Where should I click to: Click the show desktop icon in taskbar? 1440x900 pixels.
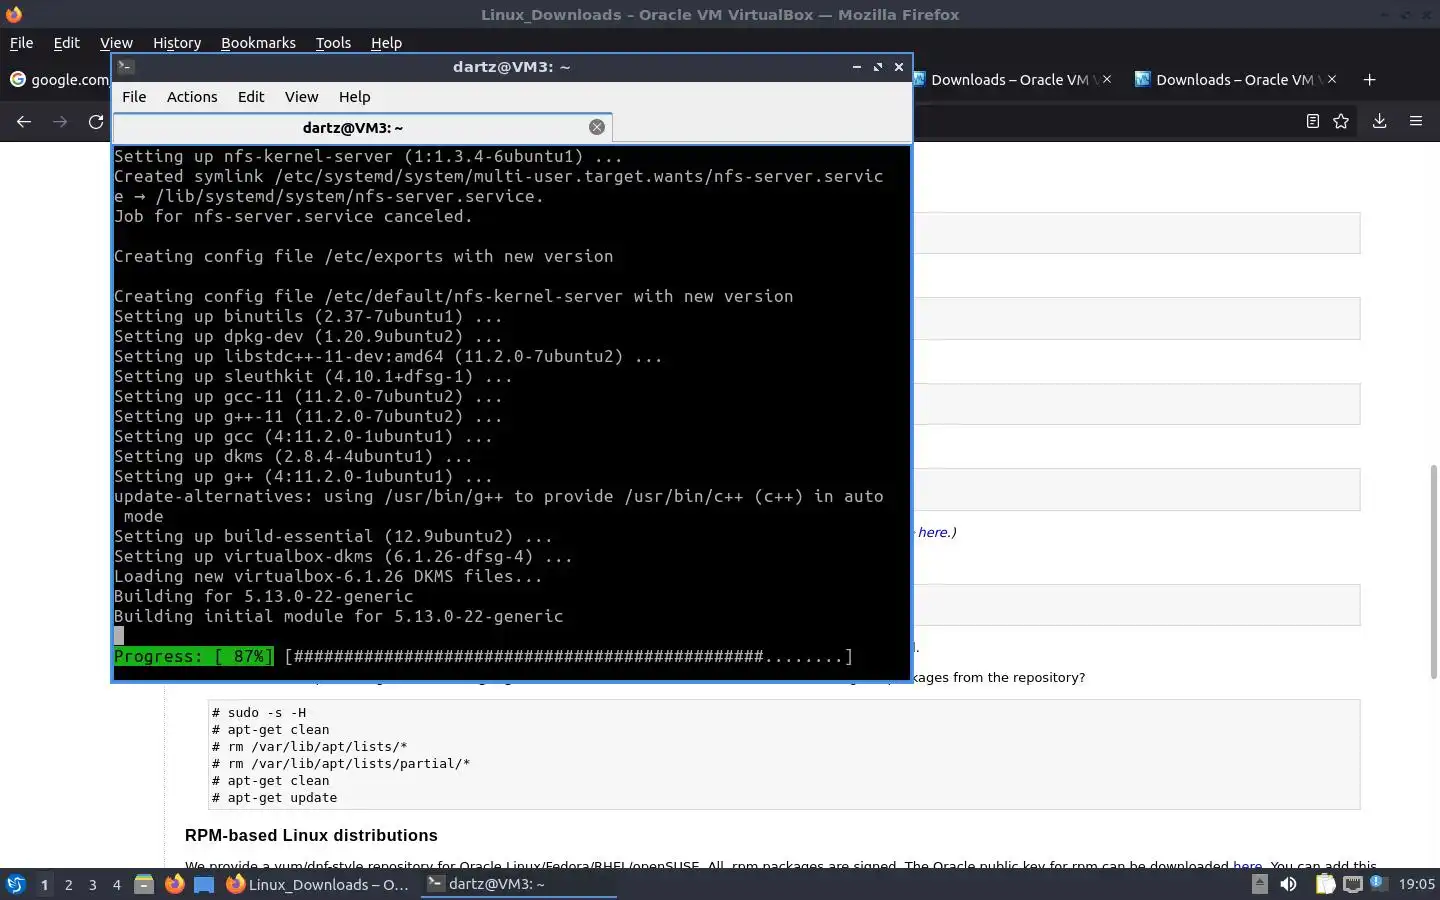pyautogui.click(x=204, y=884)
